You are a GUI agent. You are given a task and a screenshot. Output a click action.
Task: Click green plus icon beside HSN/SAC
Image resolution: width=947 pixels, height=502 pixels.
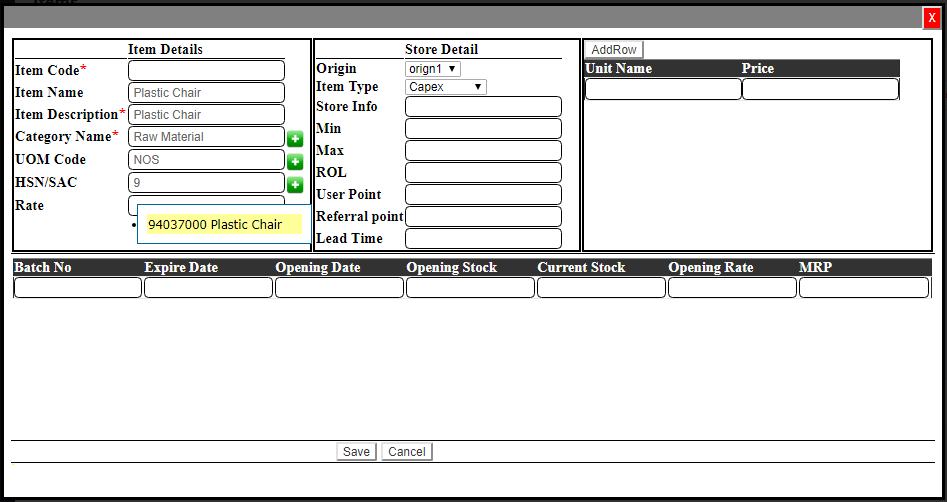click(x=295, y=184)
